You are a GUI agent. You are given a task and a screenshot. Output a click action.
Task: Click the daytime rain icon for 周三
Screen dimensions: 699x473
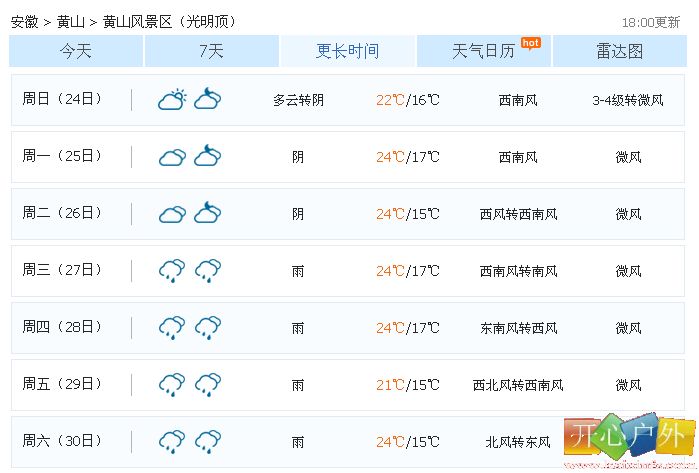[x=172, y=271]
